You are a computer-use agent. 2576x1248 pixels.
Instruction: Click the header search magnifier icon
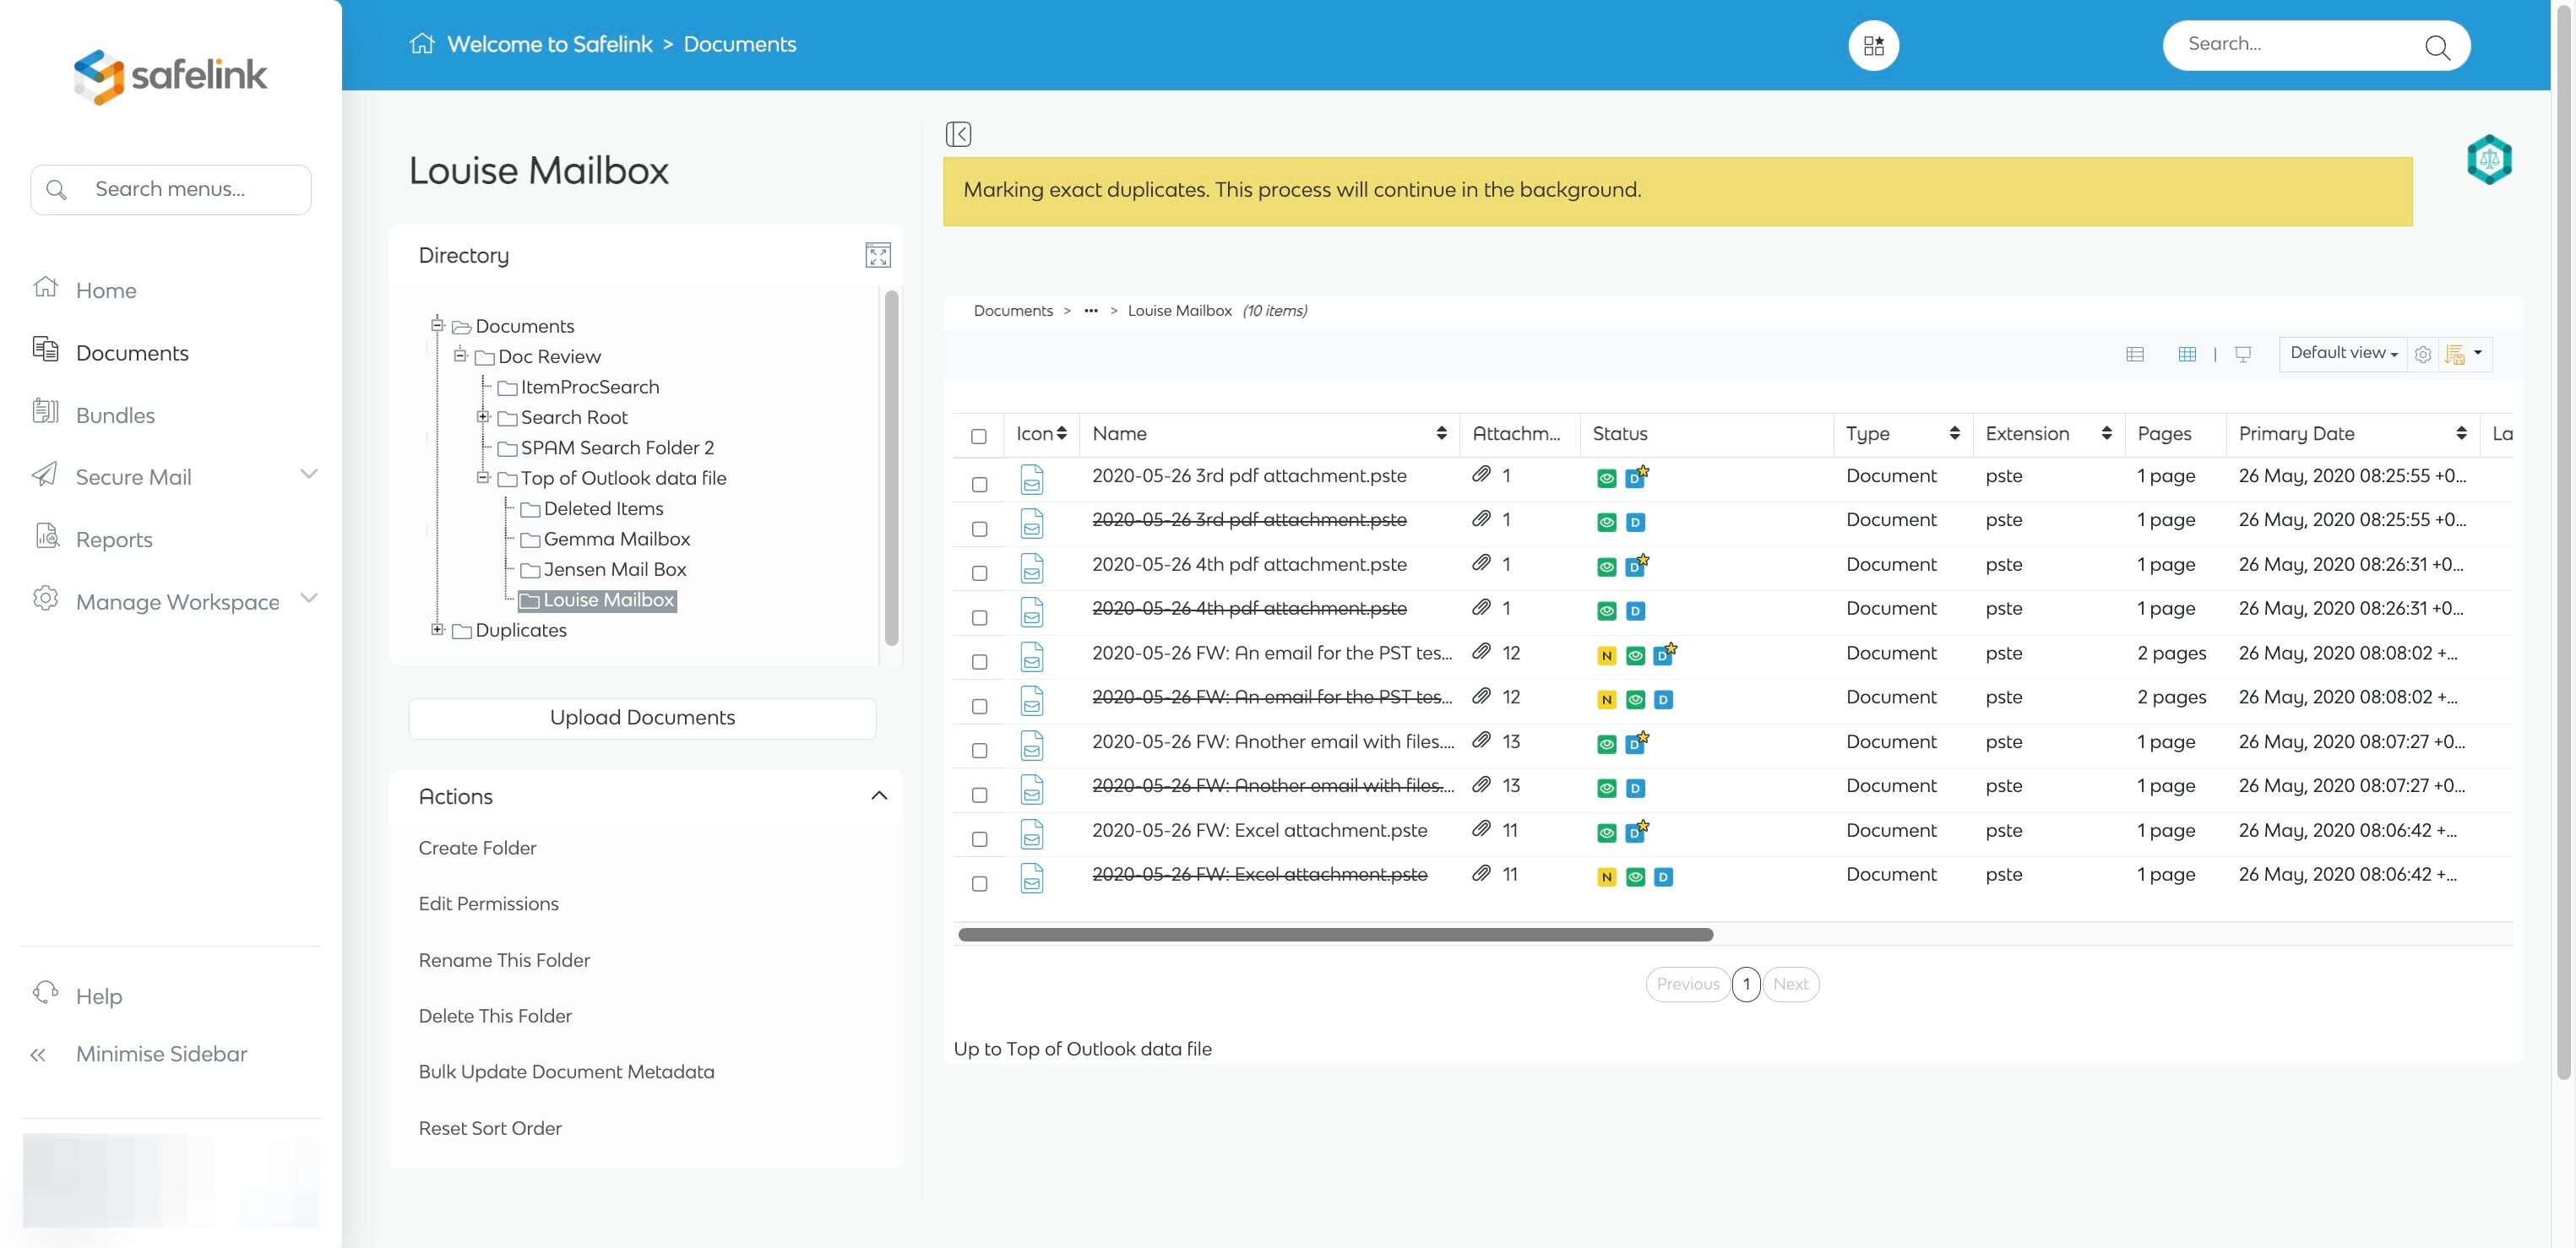pyautogui.click(x=2437, y=46)
